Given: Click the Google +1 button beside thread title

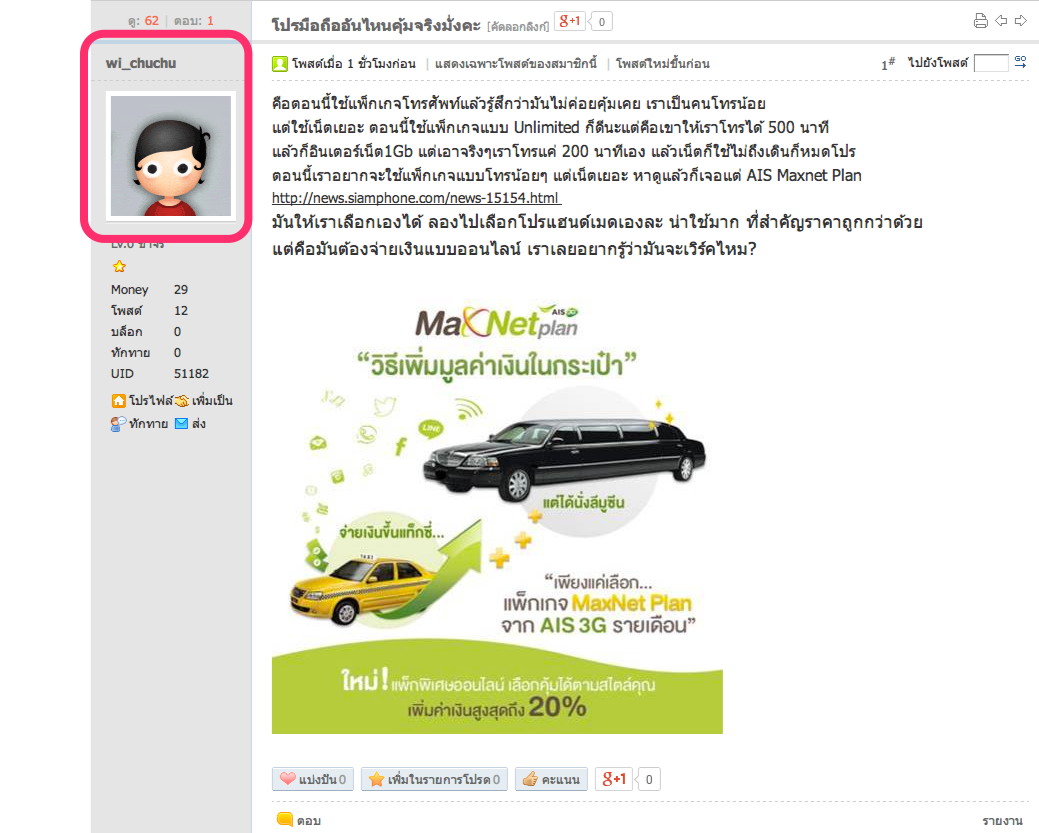Looking at the screenshot, I should 570,21.
